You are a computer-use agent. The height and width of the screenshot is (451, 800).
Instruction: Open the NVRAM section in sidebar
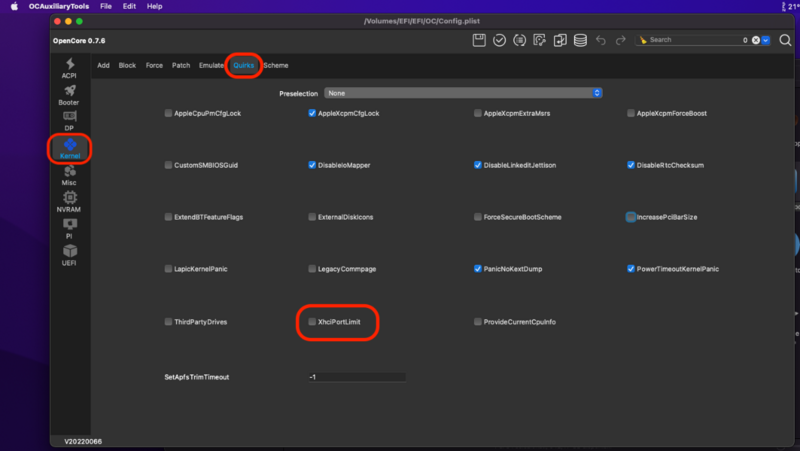[x=69, y=203]
